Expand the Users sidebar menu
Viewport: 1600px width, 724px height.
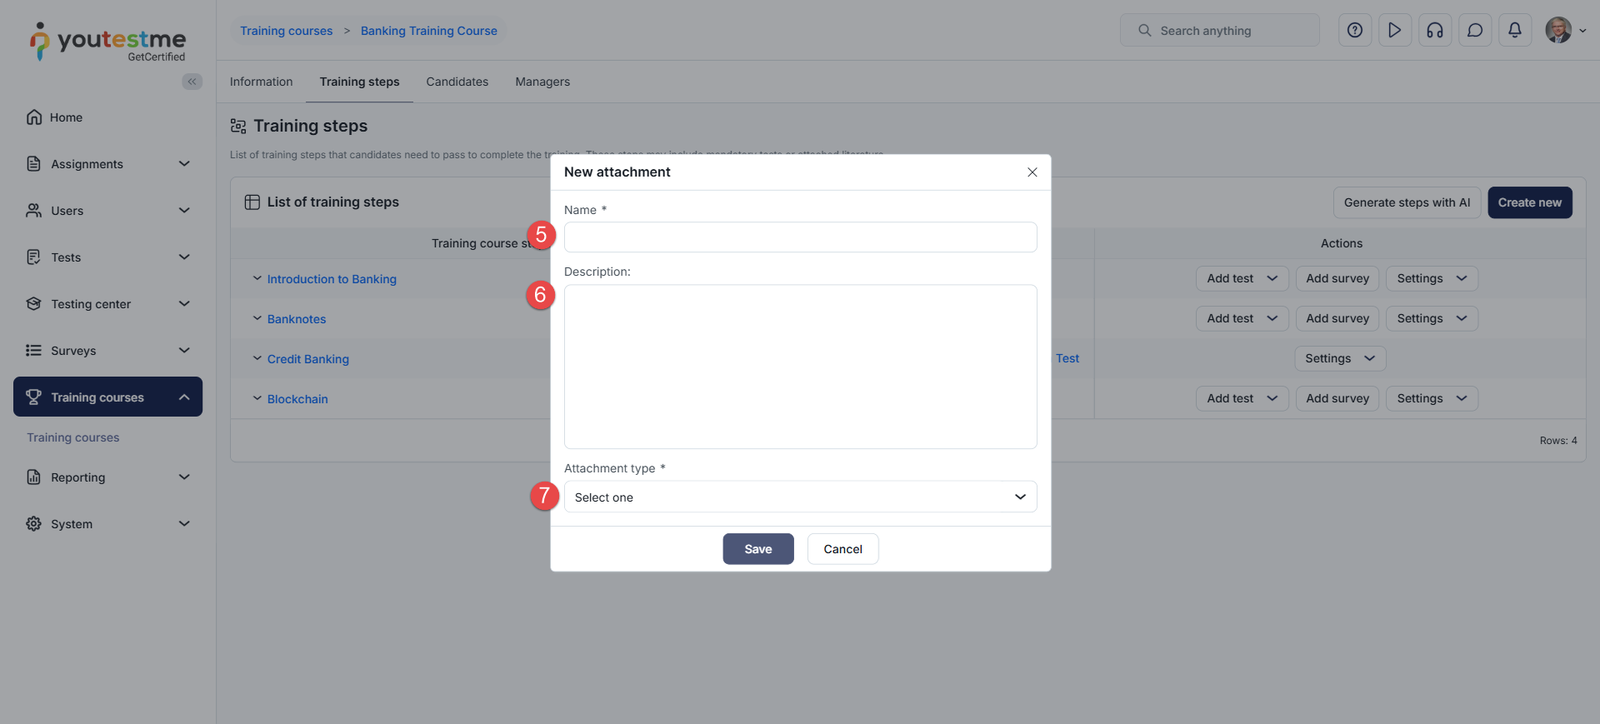[108, 210]
